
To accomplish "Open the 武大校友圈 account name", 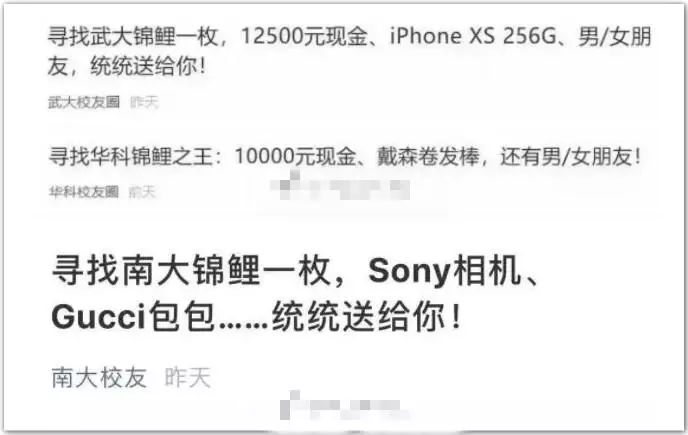I will pos(84,102).
